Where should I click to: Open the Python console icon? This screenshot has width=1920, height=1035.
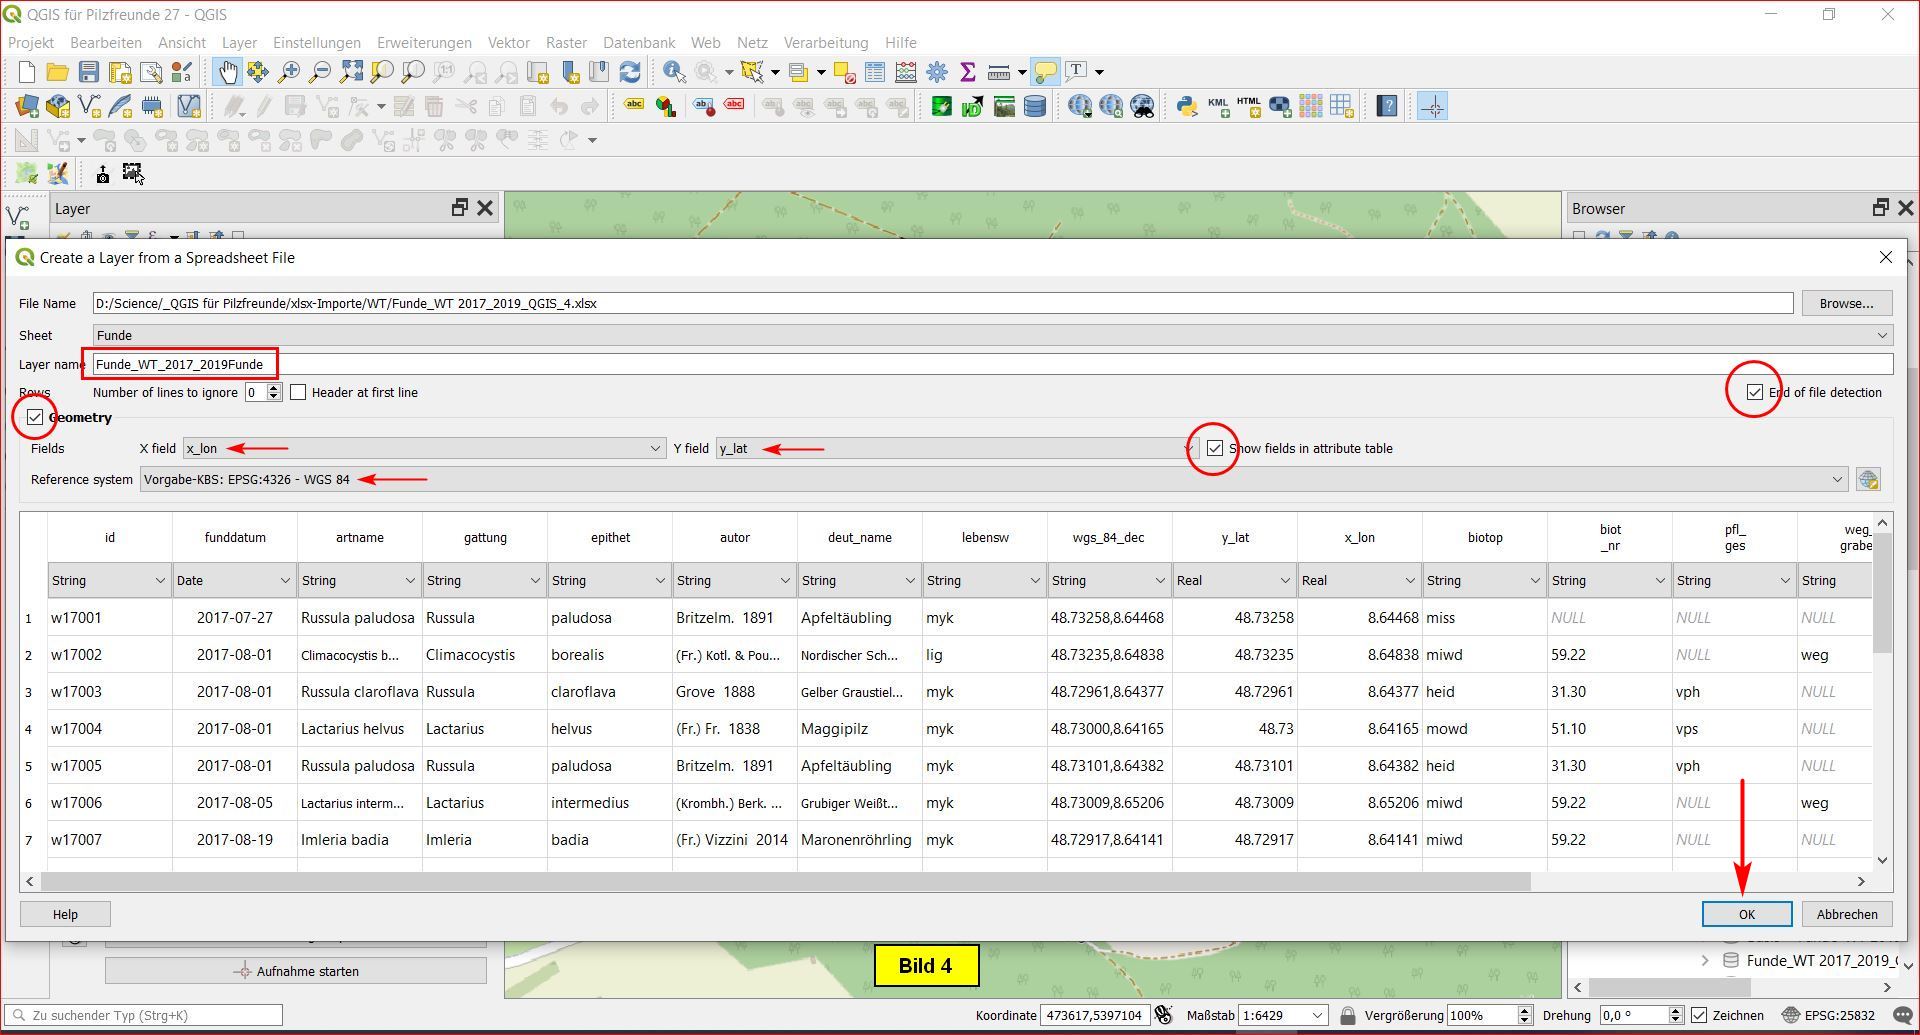[1186, 106]
